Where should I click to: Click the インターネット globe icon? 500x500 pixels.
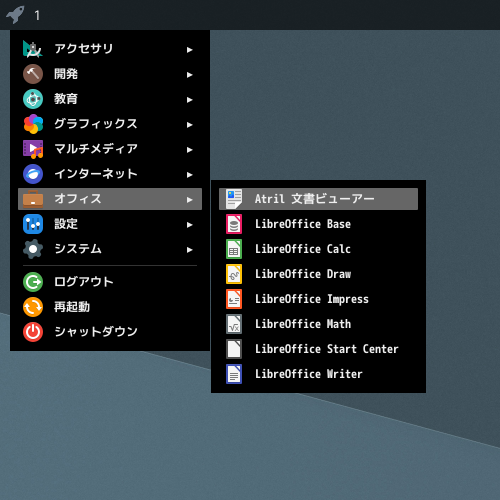(33, 174)
